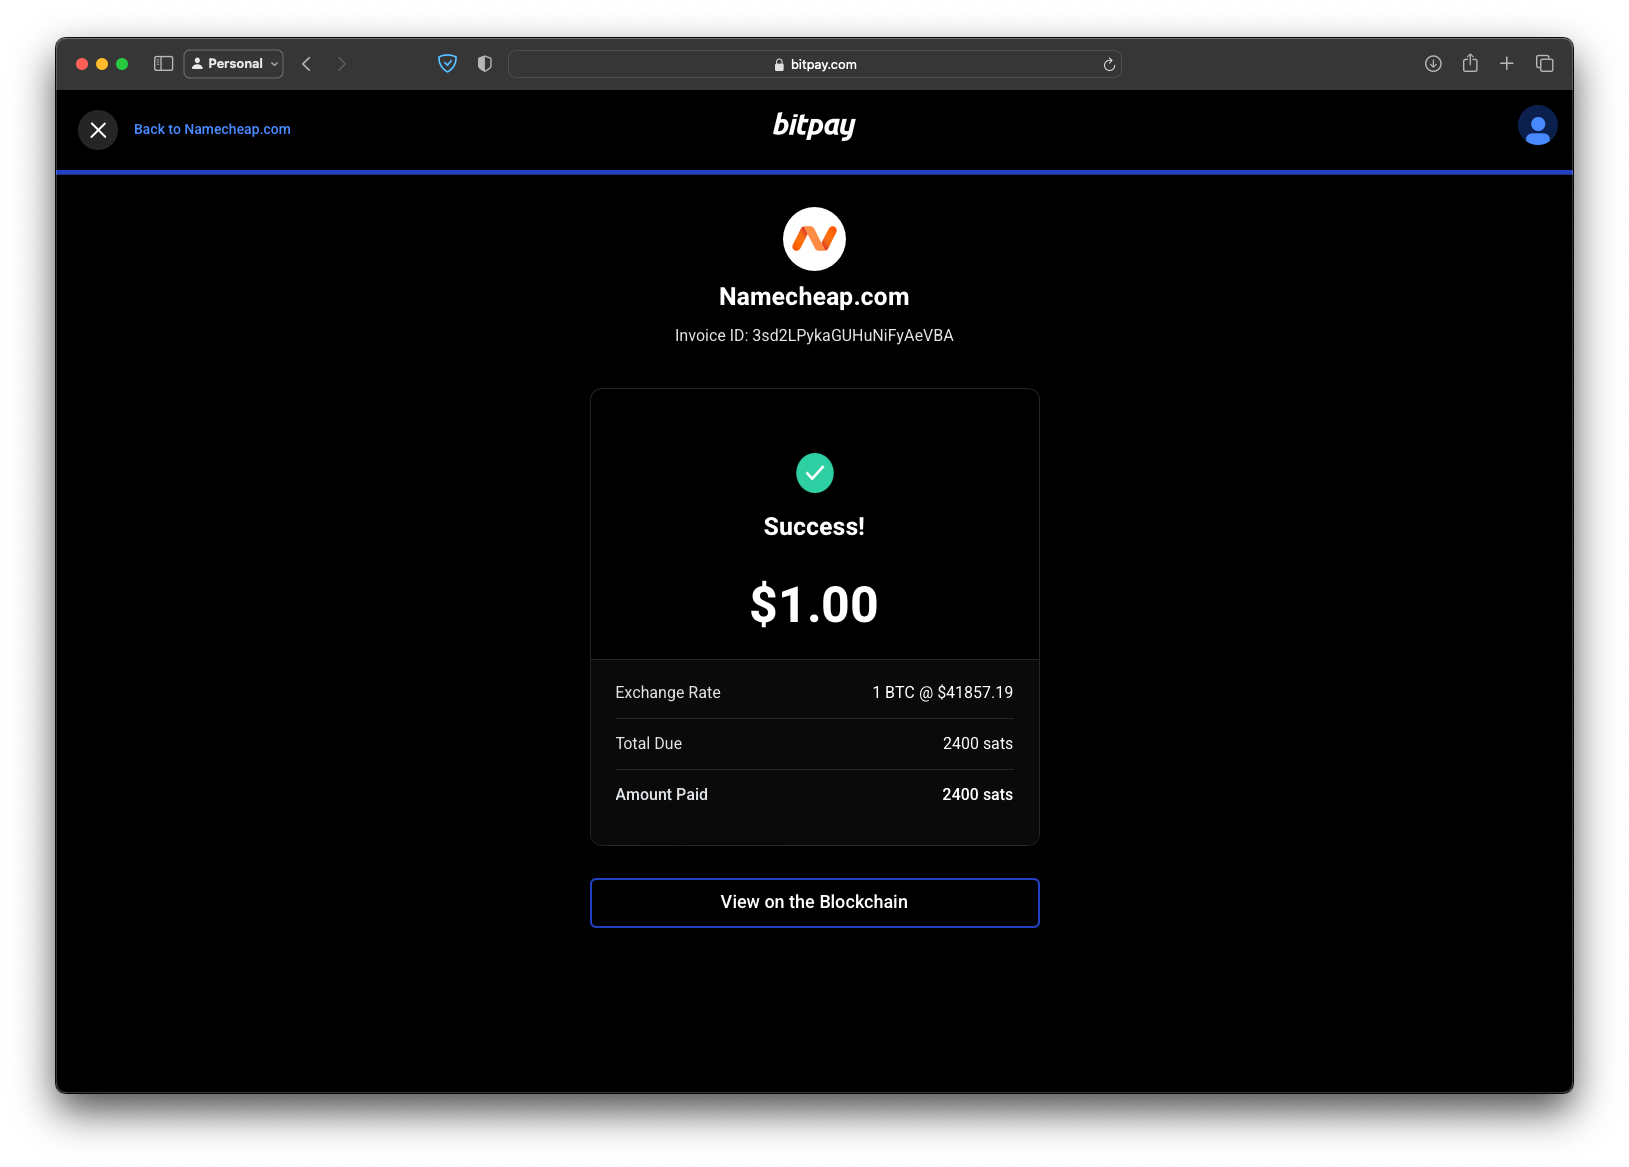Click the Amount Paid label
The width and height of the screenshot is (1629, 1167).
click(661, 795)
